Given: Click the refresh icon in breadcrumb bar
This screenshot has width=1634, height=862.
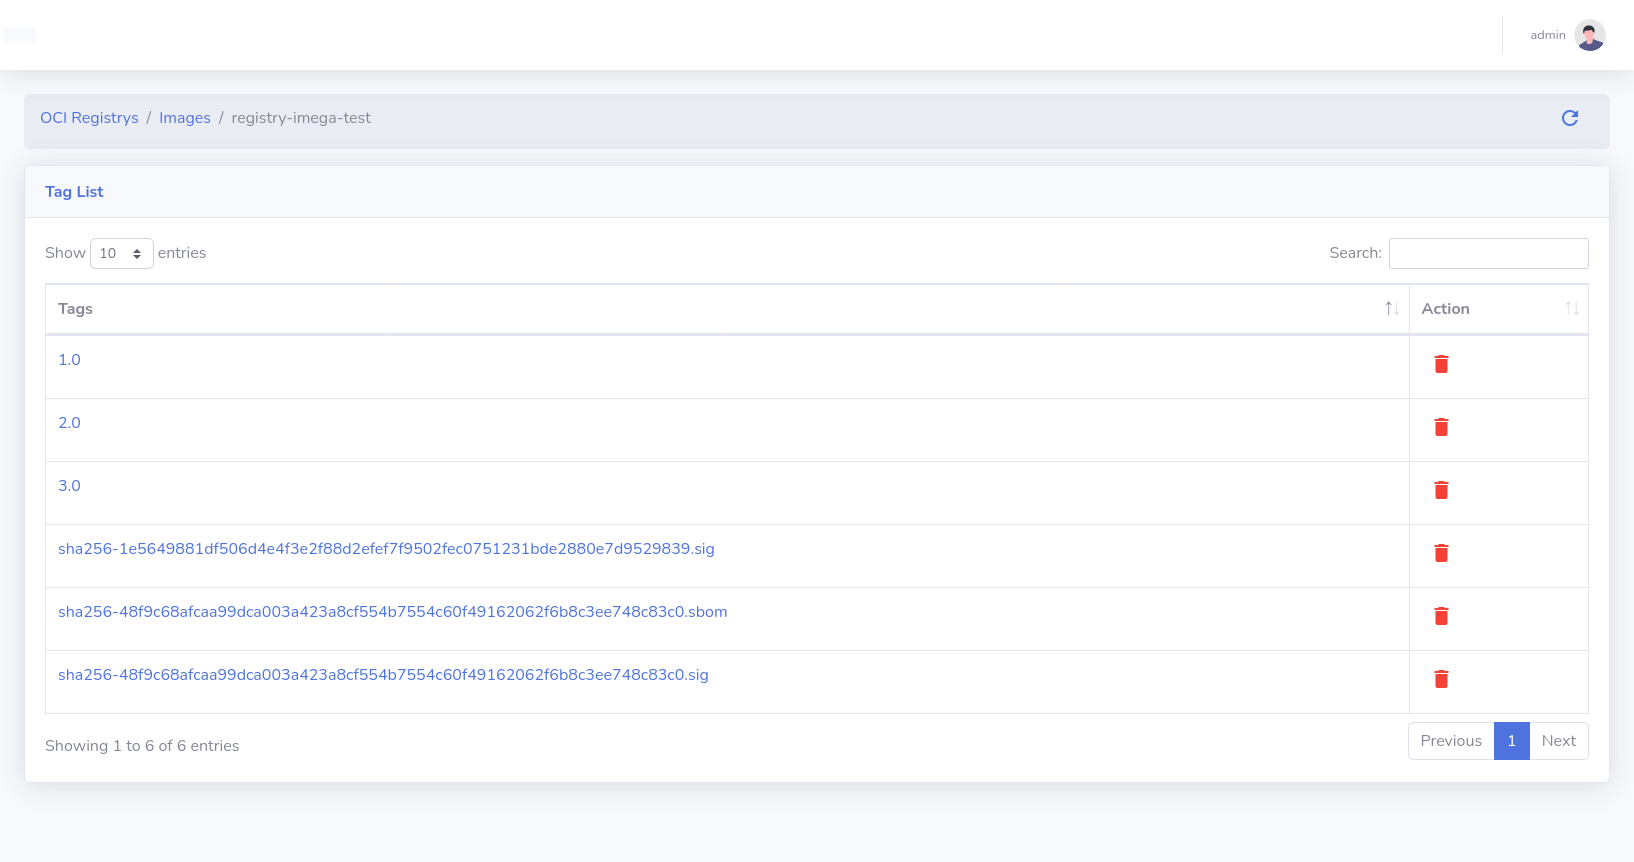Looking at the screenshot, I should tap(1569, 118).
